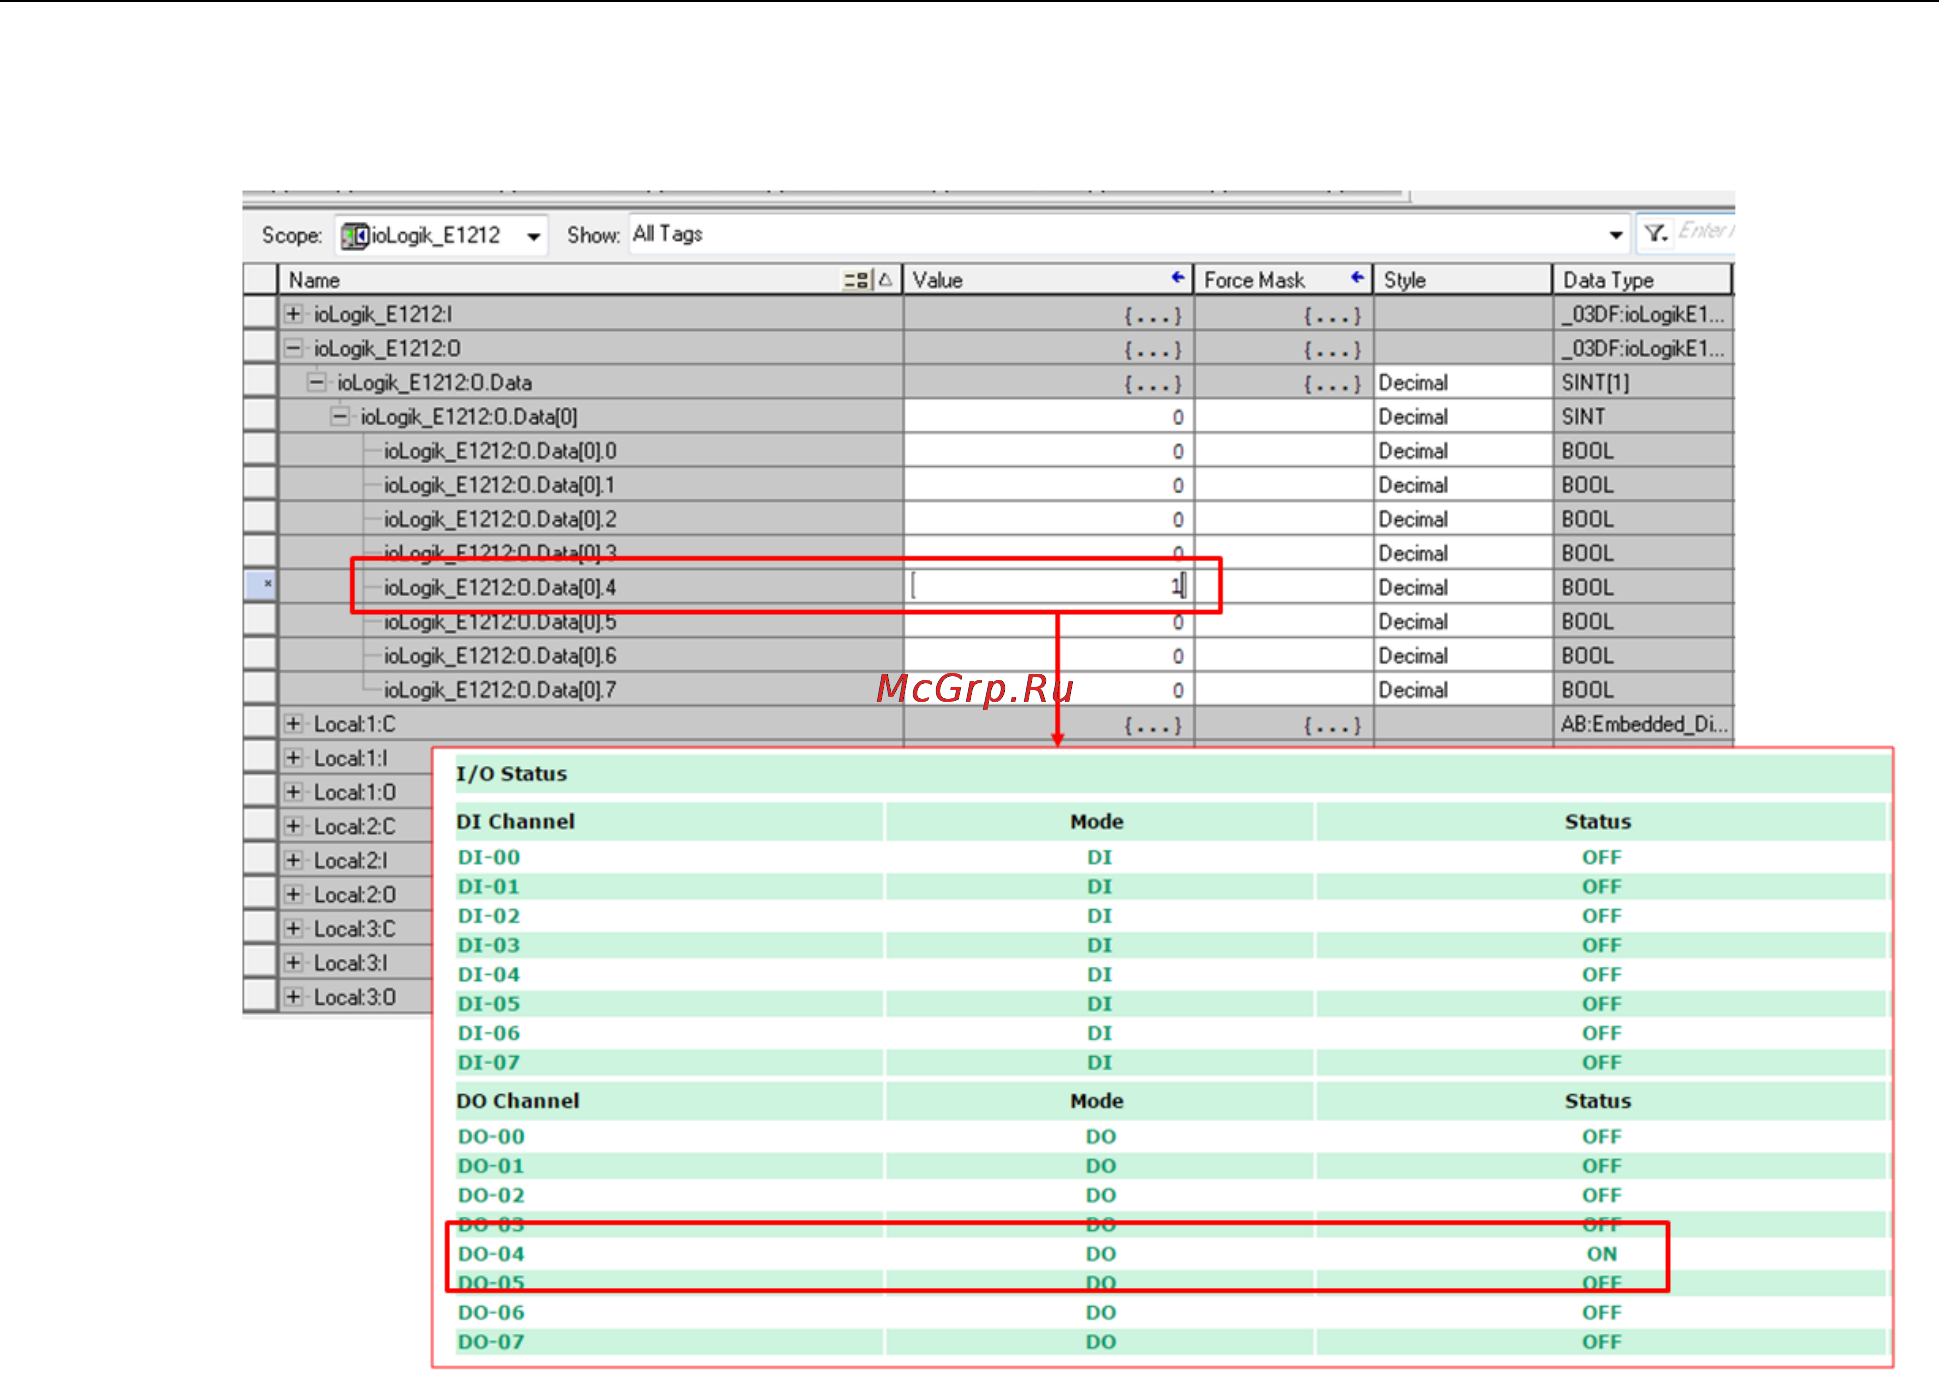Select tag ioLogik_E1212:O.Data[0].7
The image size is (1939, 1374).
500,690
